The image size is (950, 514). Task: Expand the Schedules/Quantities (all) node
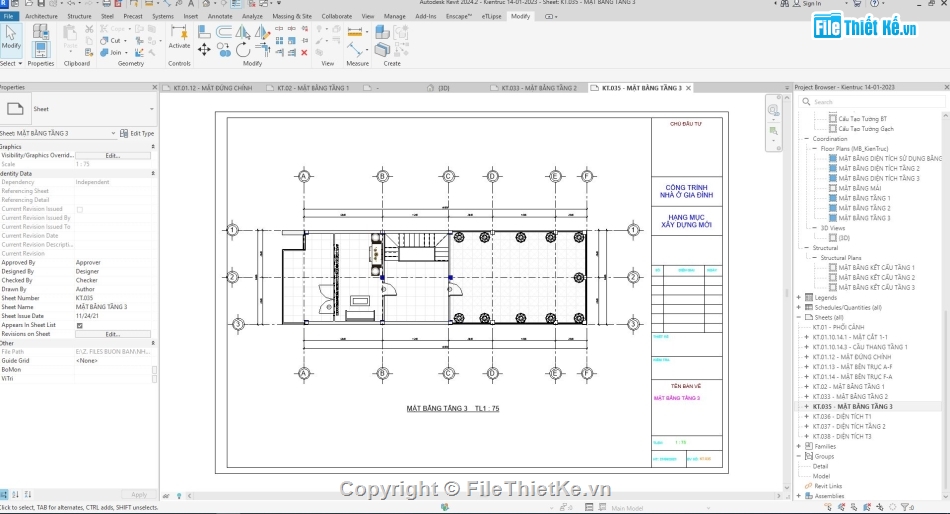click(799, 307)
